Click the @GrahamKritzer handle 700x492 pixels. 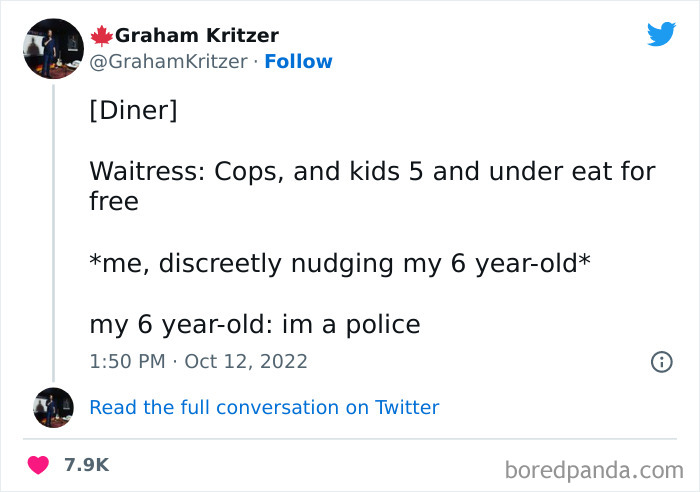click(x=168, y=61)
